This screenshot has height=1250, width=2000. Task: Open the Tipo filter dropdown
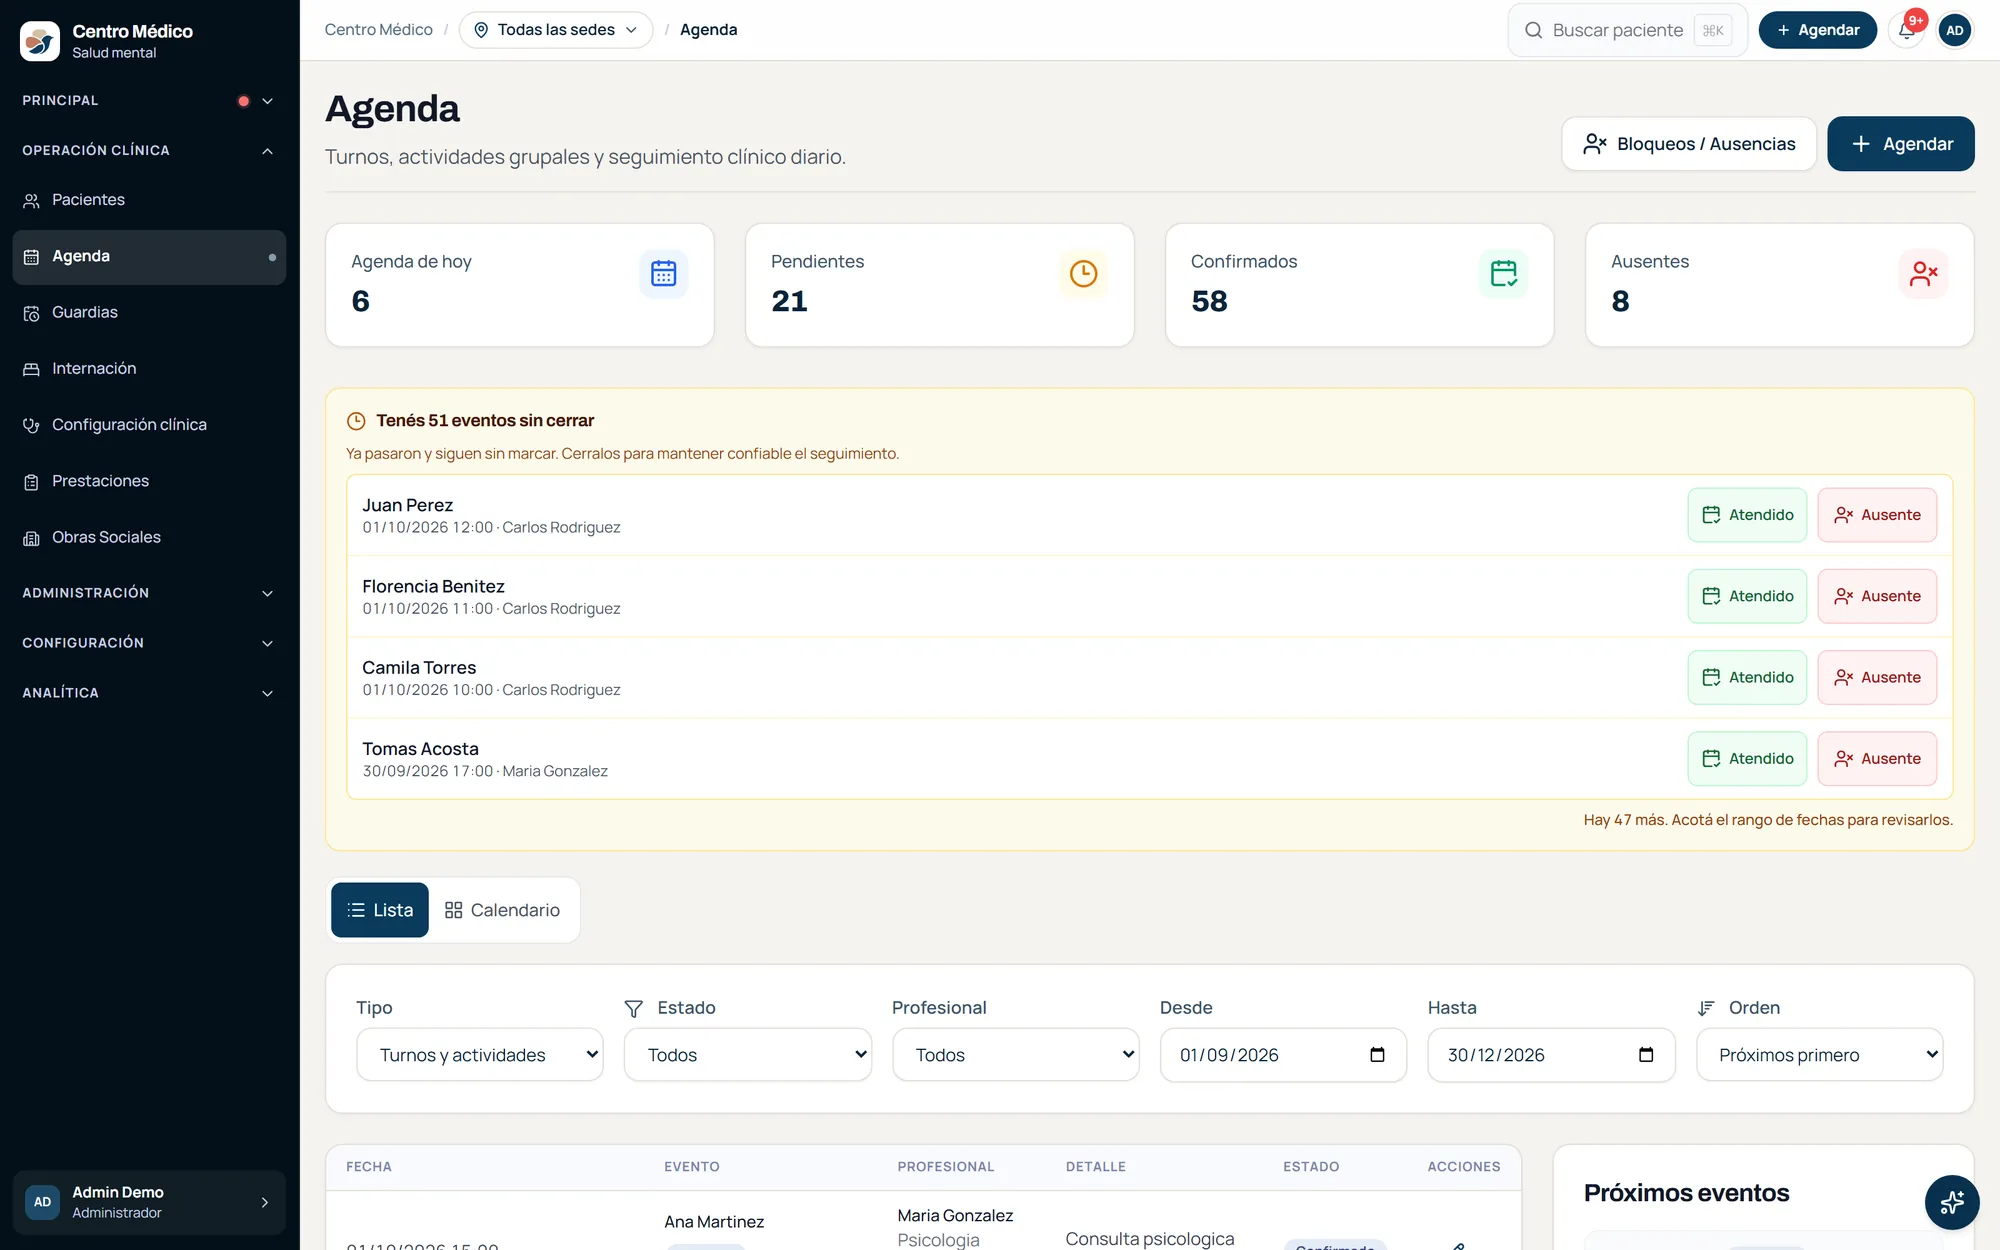point(480,1055)
